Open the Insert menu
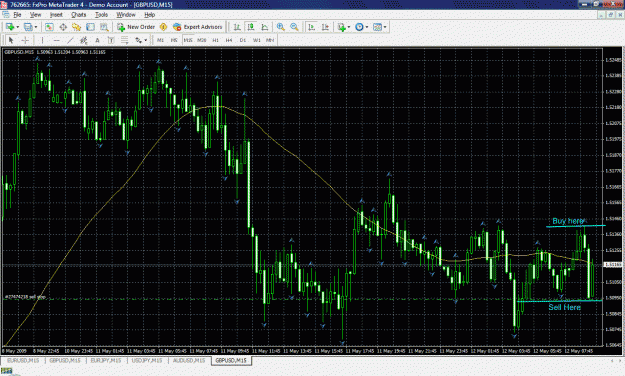The height and width of the screenshot is (376, 625). pyautogui.click(x=56, y=15)
